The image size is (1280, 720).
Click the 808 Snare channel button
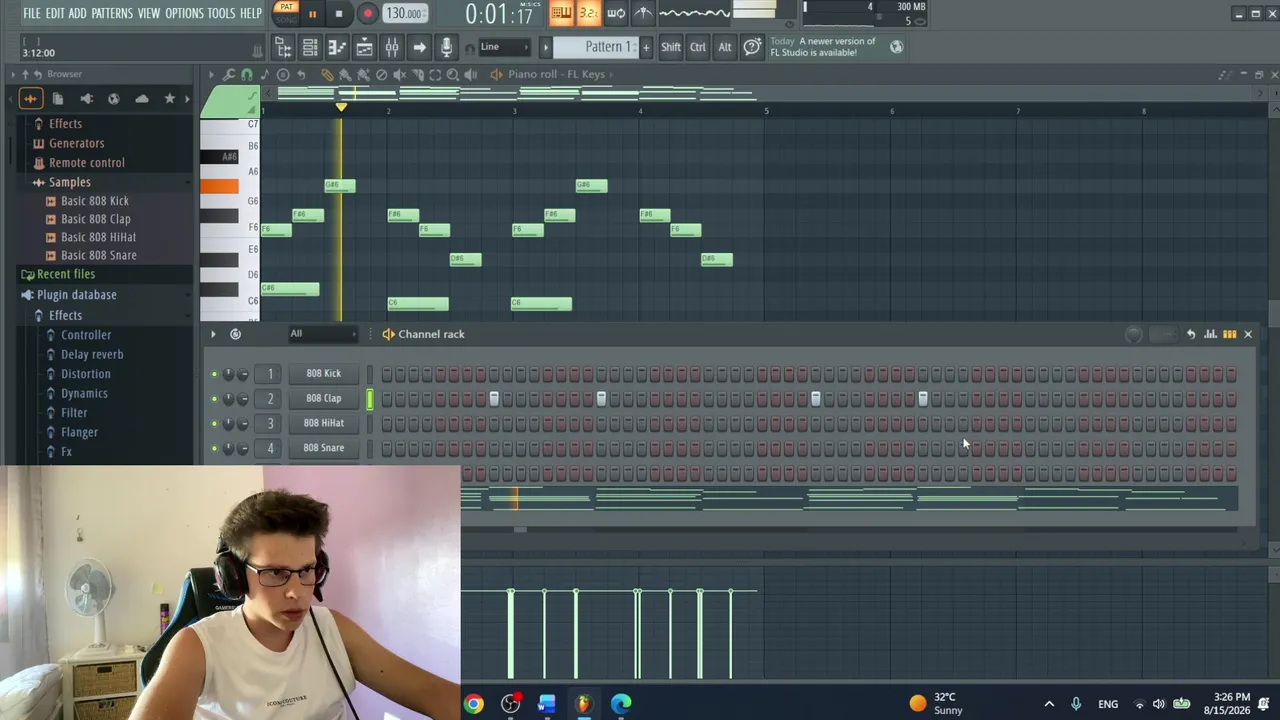pyautogui.click(x=323, y=448)
